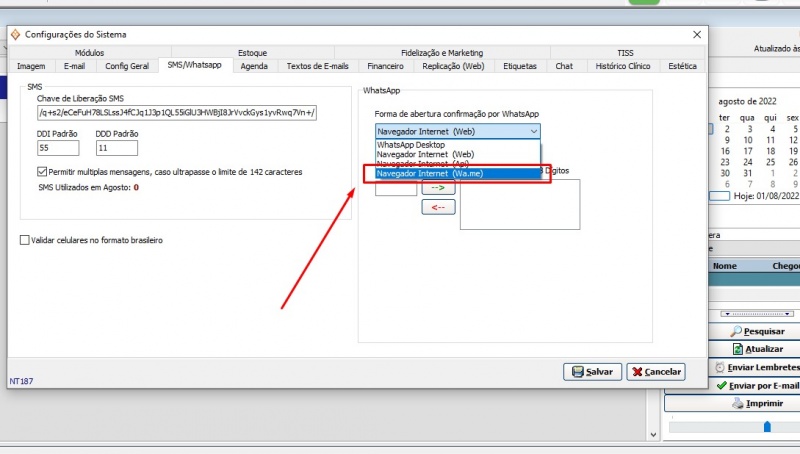Image resolution: width=800 pixels, height=454 pixels.
Task: Click the Pesquisar magnifier button
Action: tap(757, 331)
